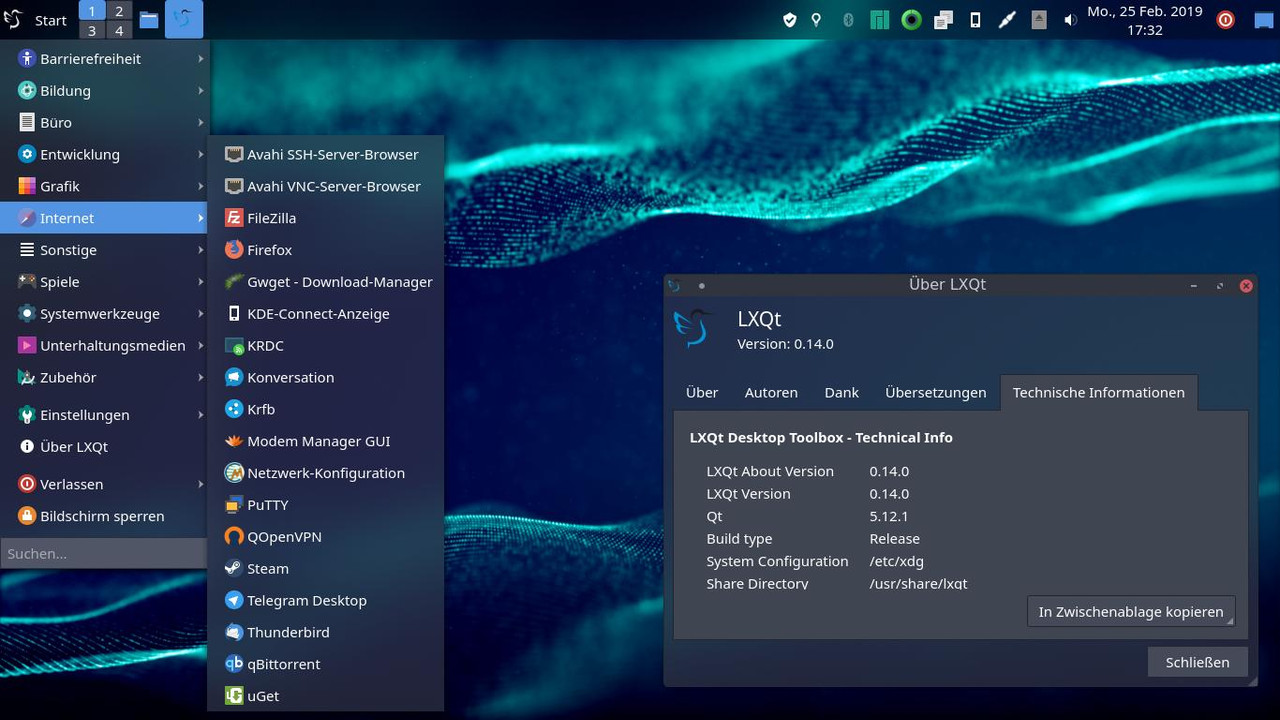
Task: Start Gwget Download-Manager
Action: (325, 282)
